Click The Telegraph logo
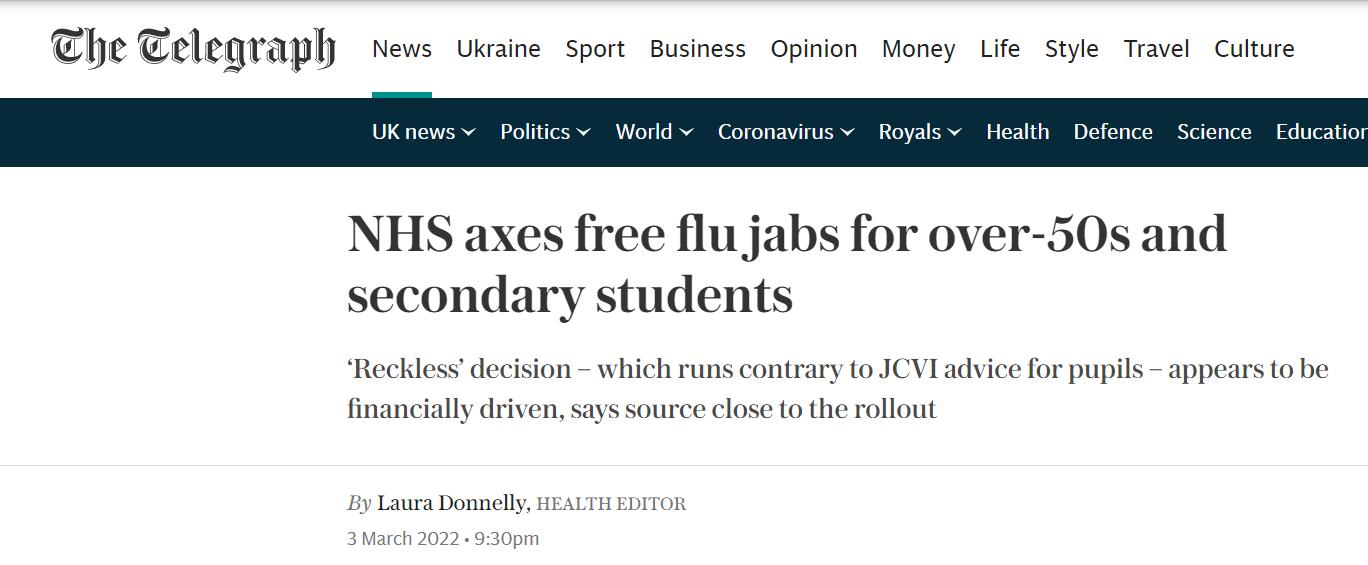 193,49
